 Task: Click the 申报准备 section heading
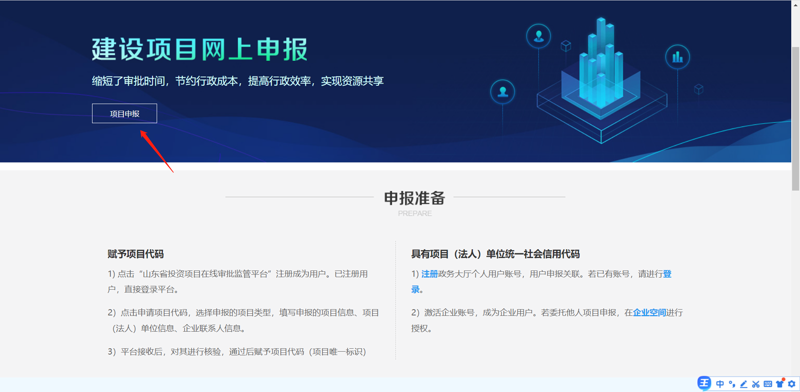[414, 198]
